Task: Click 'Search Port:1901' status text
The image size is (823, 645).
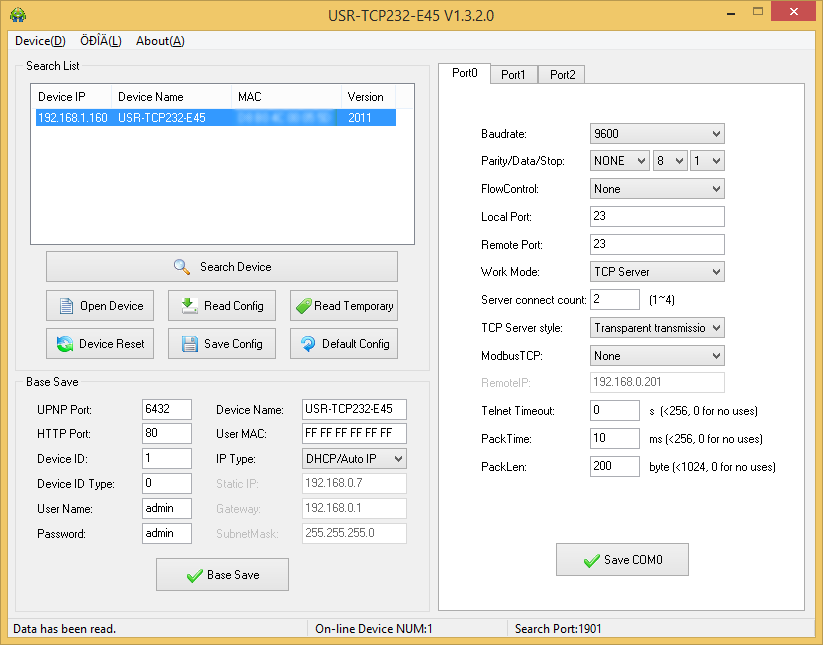Action: [558, 629]
